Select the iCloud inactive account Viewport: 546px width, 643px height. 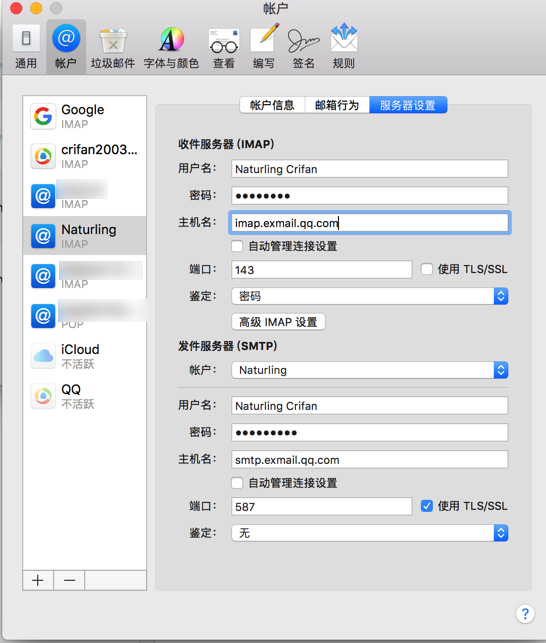point(85,356)
